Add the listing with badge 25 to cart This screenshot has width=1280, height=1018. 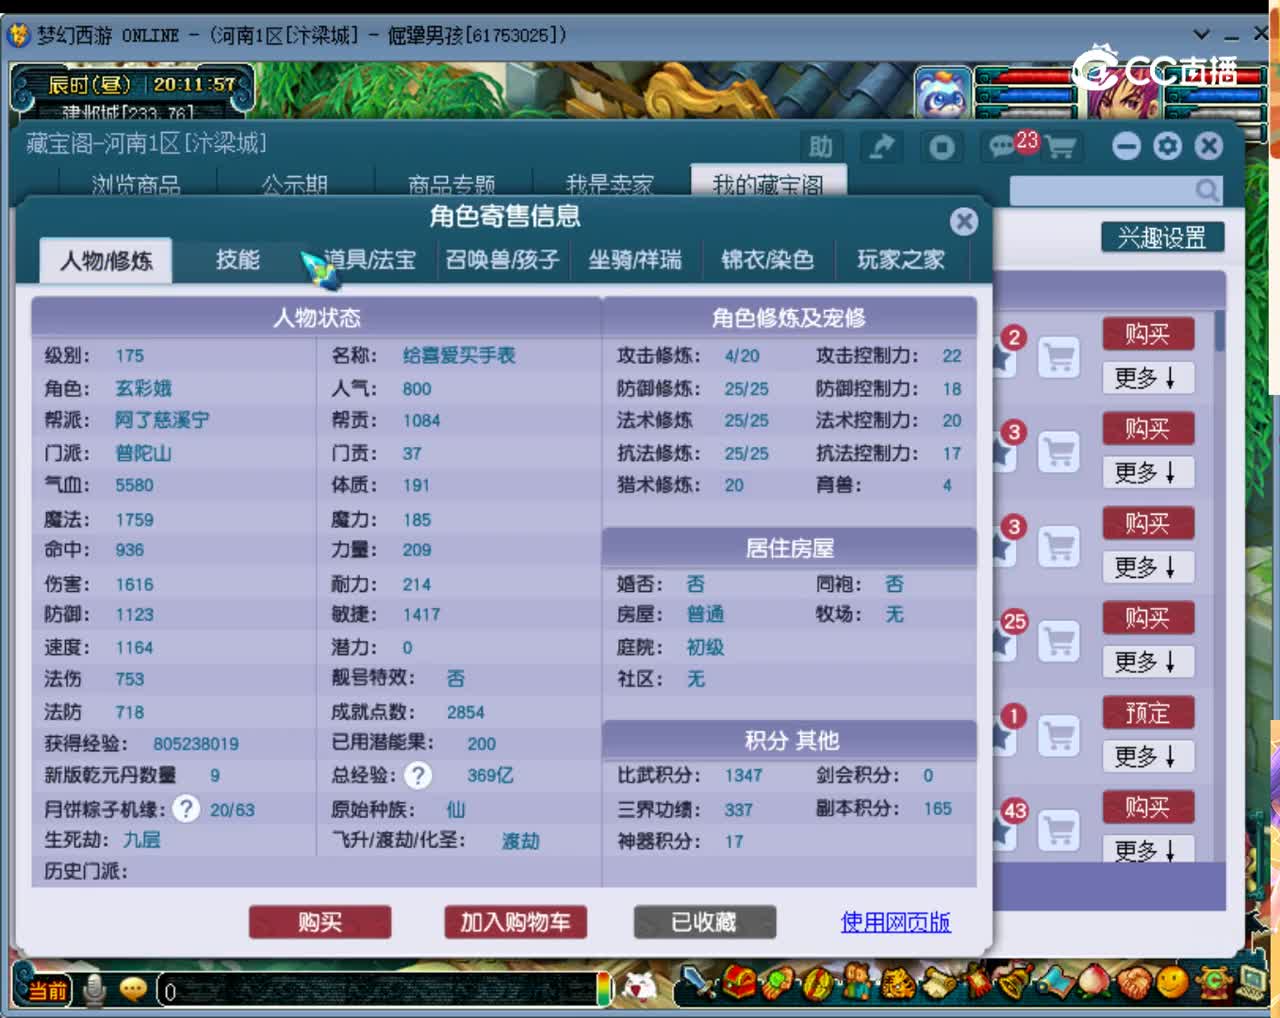click(1059, 641)
